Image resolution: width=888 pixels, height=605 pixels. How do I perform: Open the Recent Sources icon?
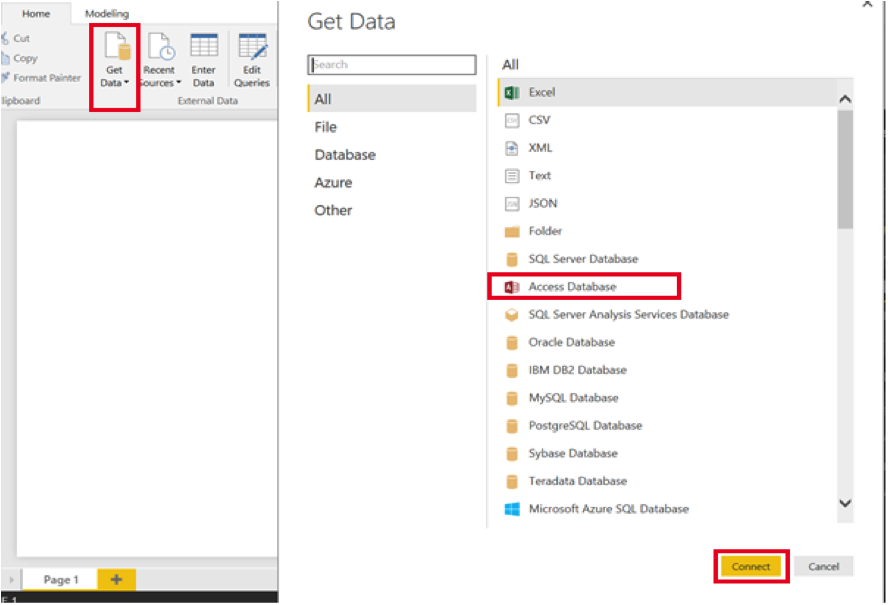(162, 46)
